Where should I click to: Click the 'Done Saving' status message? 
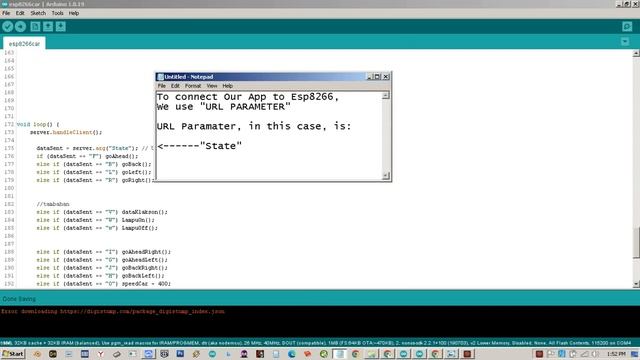[19, 299]
